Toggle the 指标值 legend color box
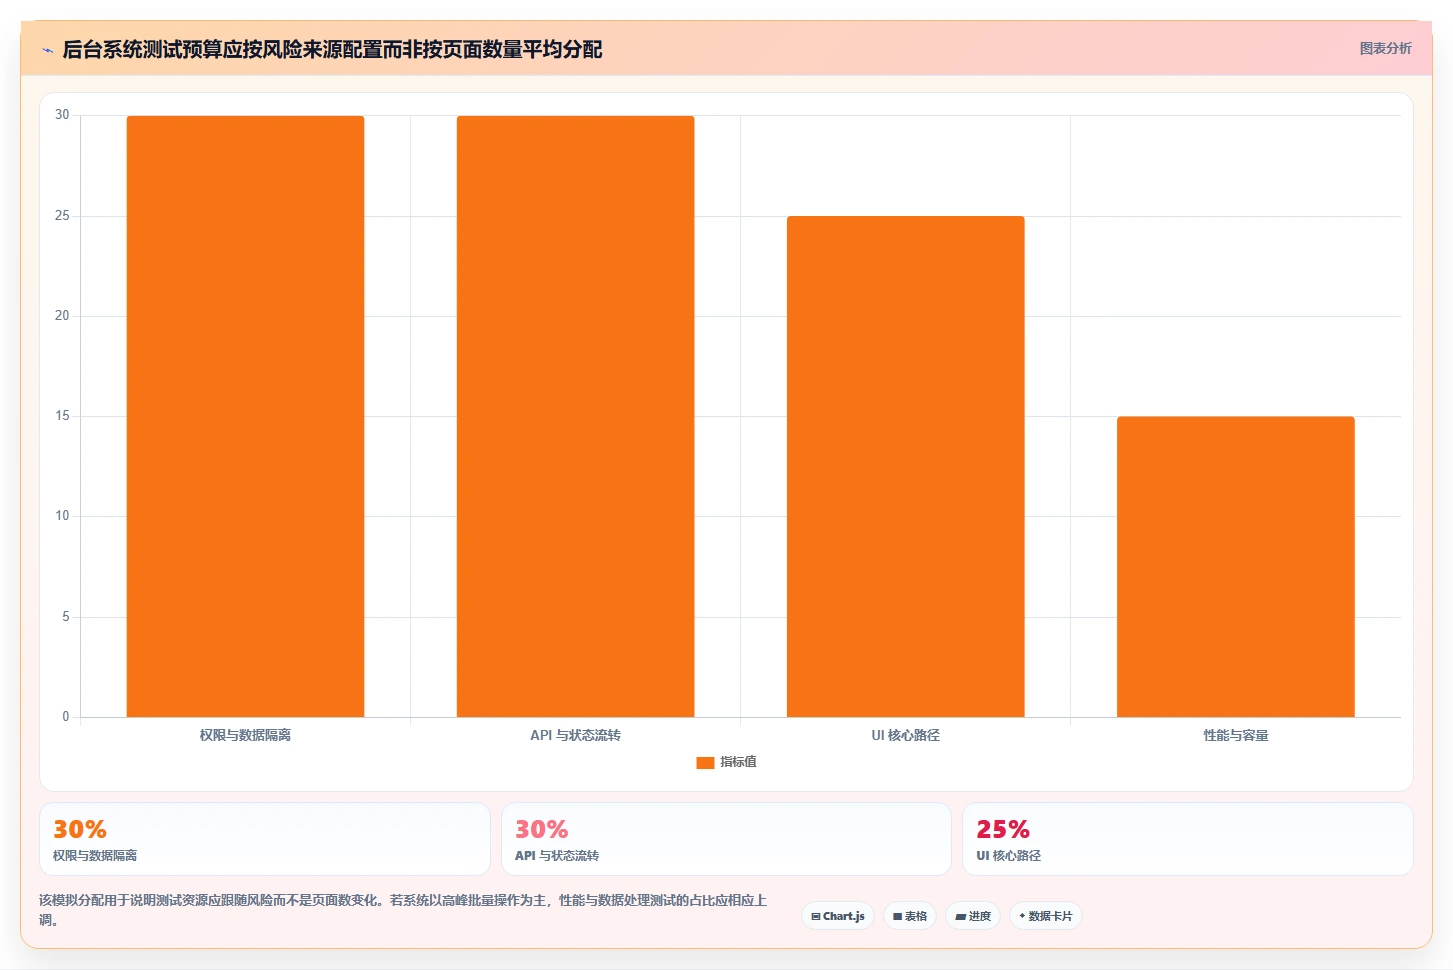This screenshot has height=970, width=1453. 705,762
